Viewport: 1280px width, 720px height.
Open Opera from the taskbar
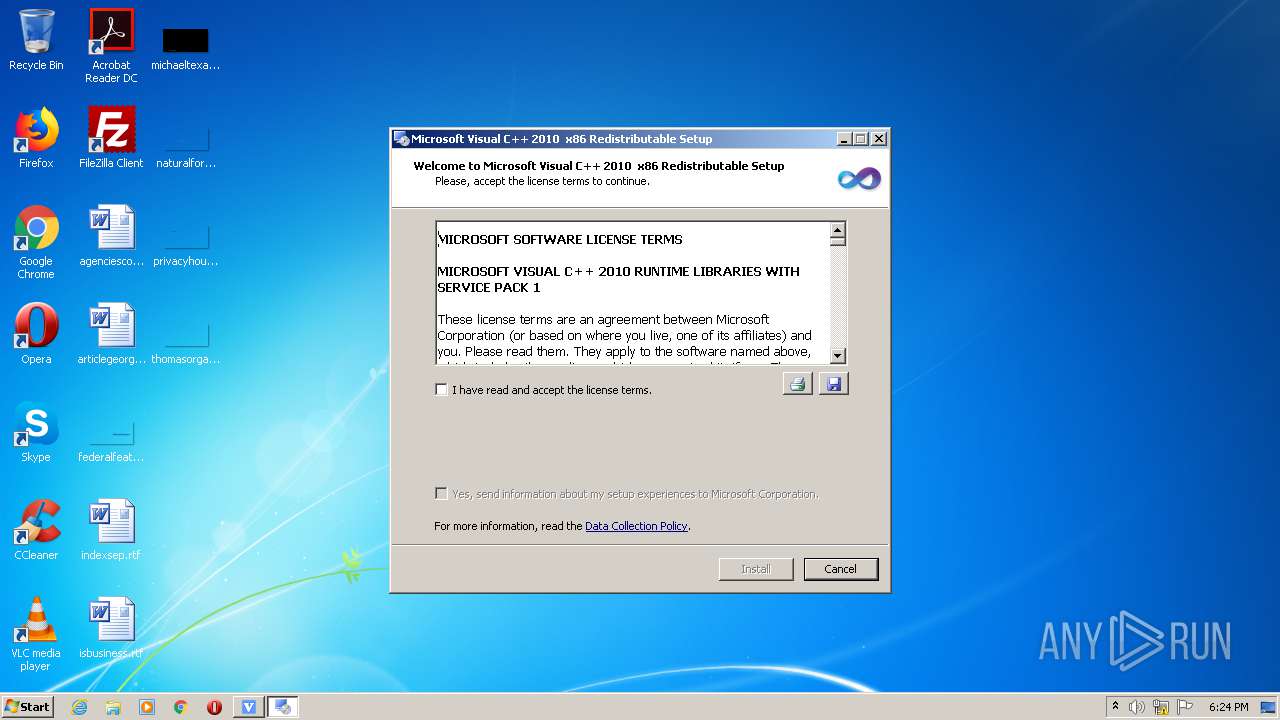214,707
